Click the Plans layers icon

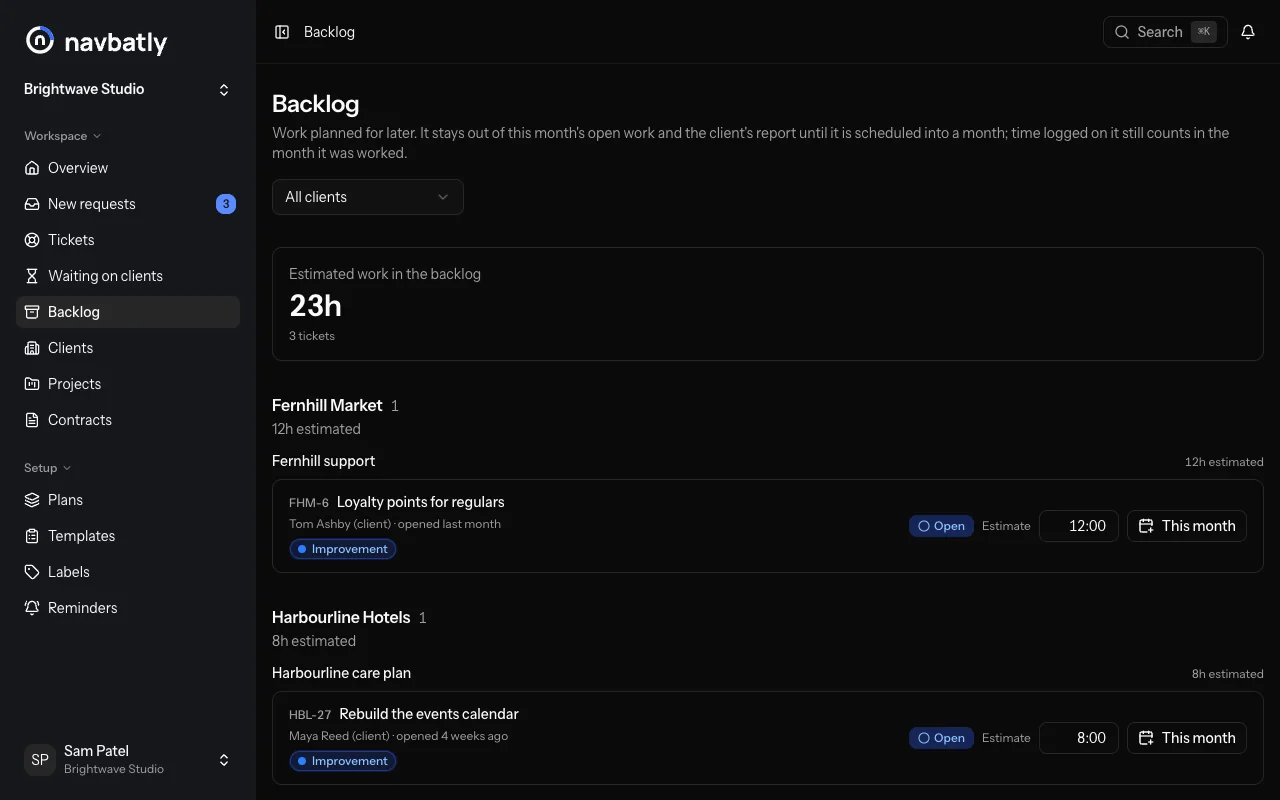pos(32,500)
